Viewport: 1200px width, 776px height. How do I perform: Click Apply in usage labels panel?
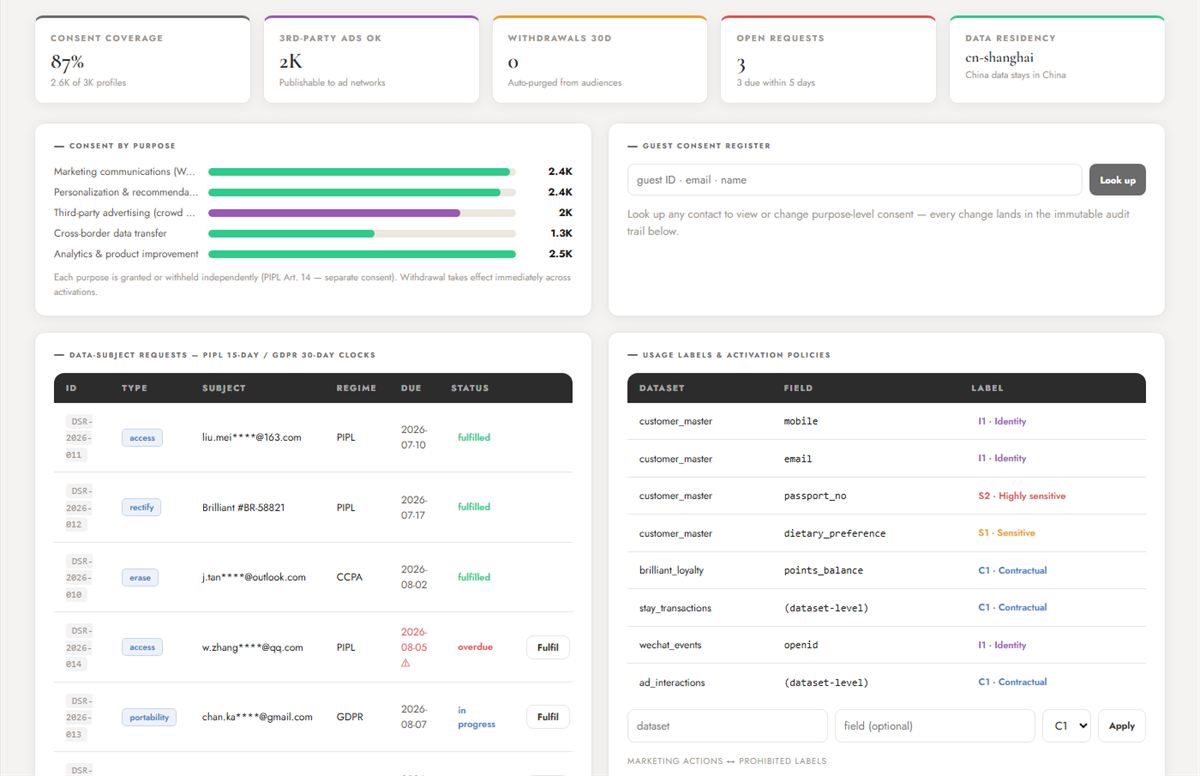click(x=1122, y=726)
